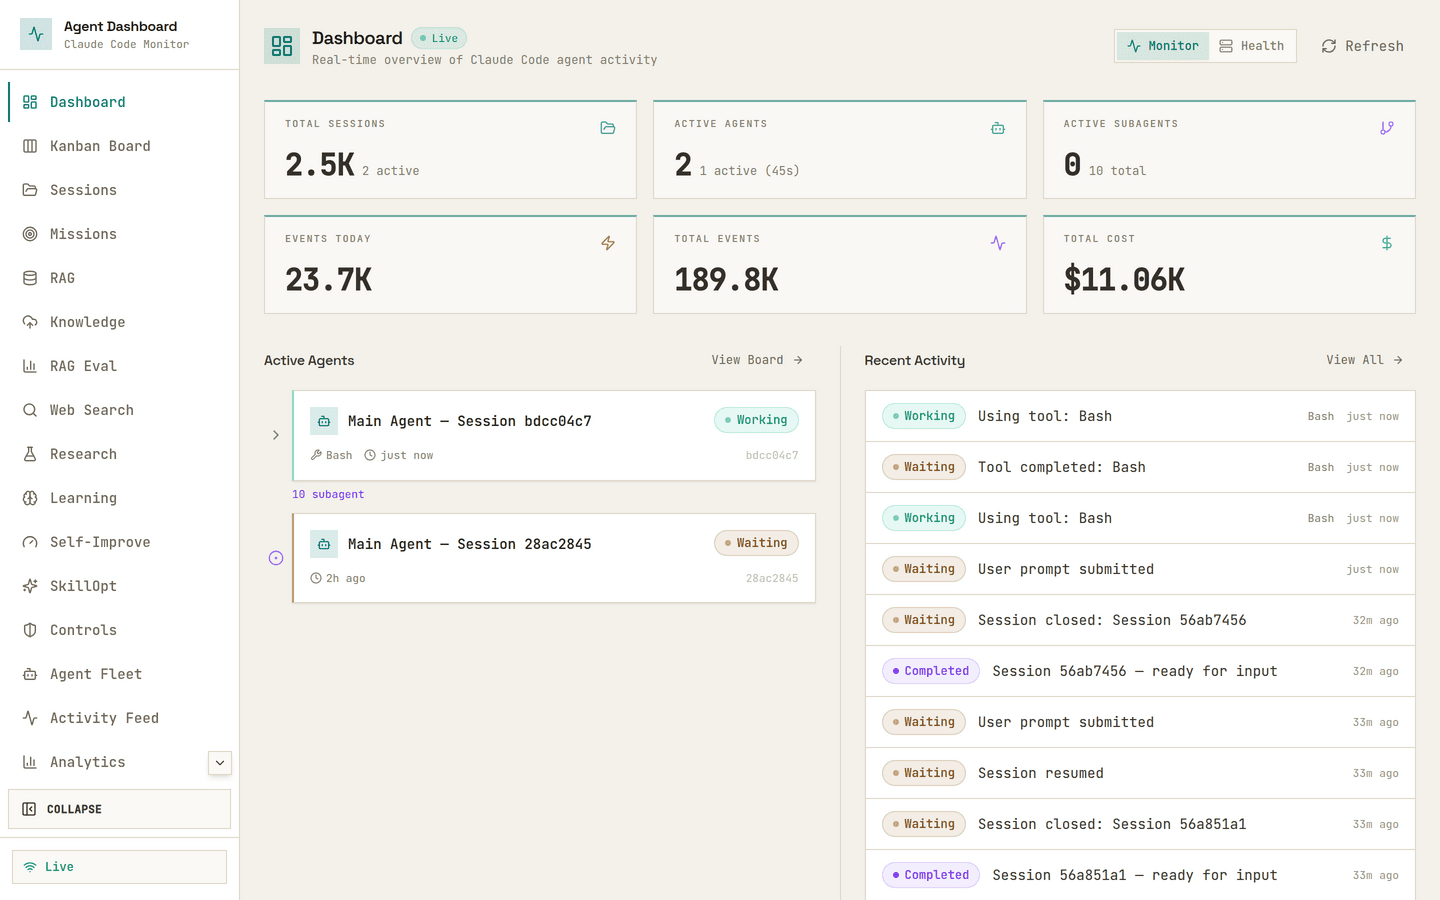
Task: Open View All recent activity link
Action: pyautogui.click(x=1364, y=360)
